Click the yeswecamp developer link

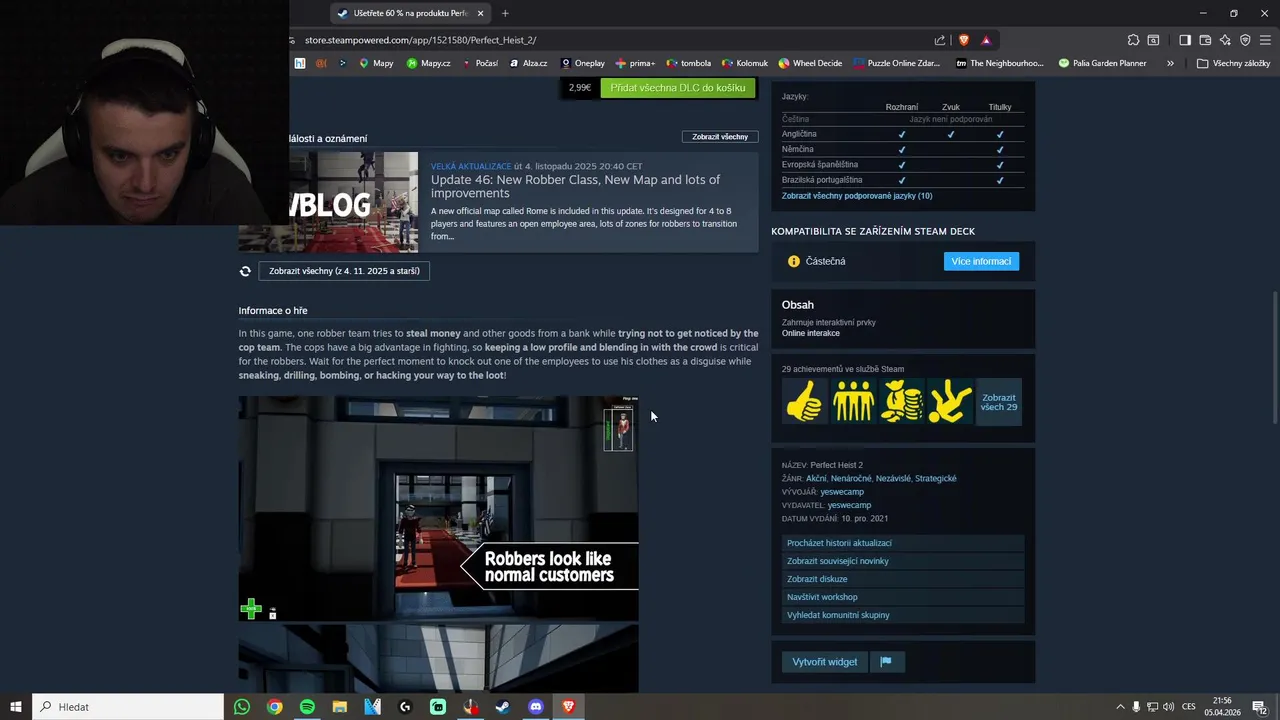pos(842,492)
